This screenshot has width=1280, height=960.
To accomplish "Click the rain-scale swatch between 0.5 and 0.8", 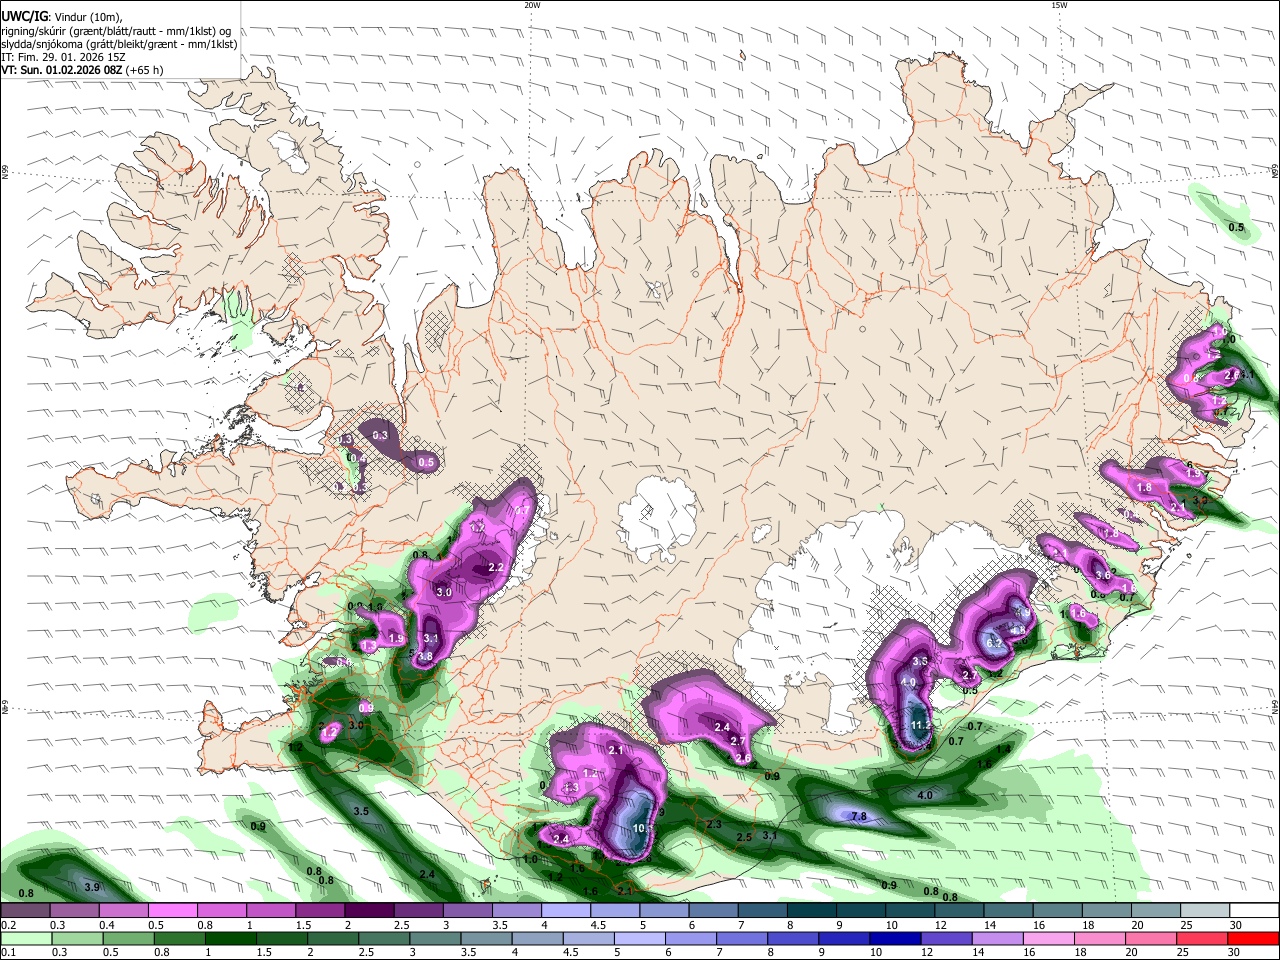I will pyautogui.click(x=128, y=939).
